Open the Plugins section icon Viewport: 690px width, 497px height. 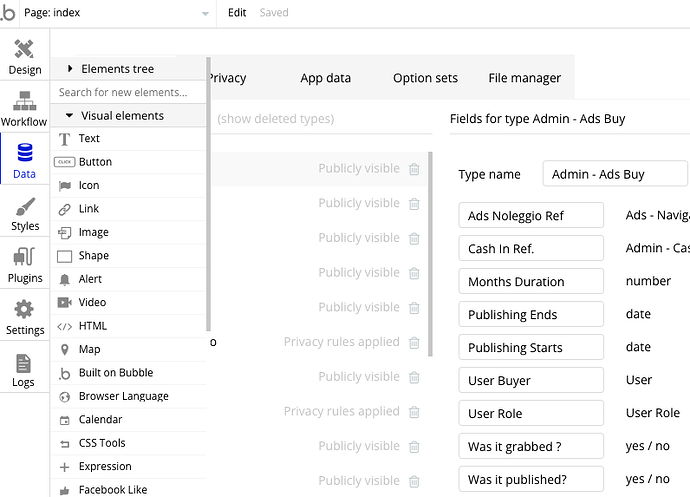point(25,258)
